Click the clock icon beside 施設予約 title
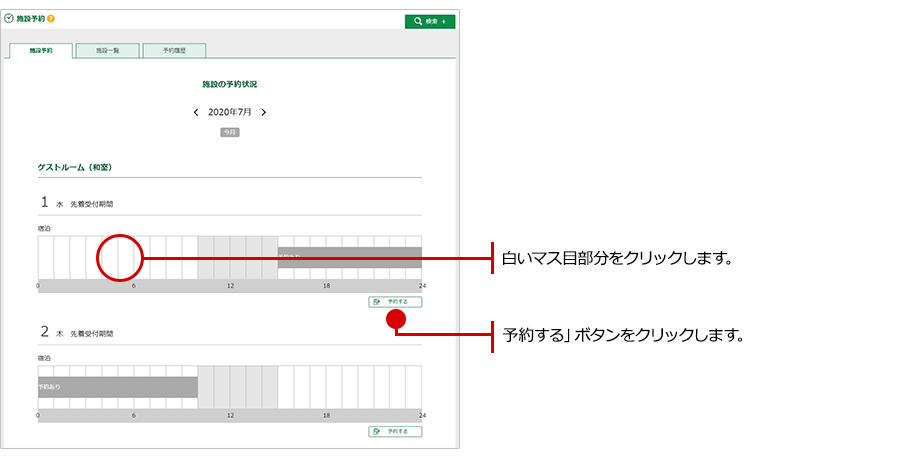 pos(10,19)
